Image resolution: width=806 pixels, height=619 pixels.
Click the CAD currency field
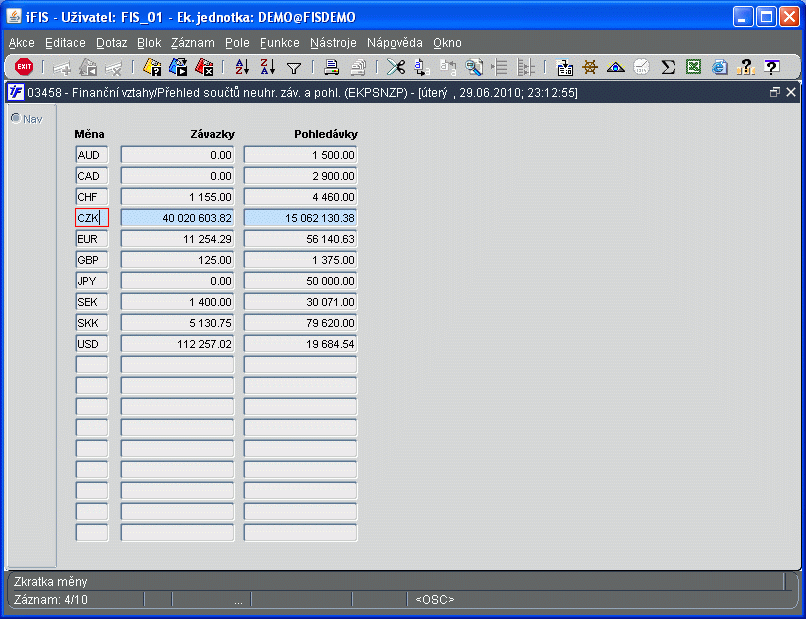[x=92, y=176]
